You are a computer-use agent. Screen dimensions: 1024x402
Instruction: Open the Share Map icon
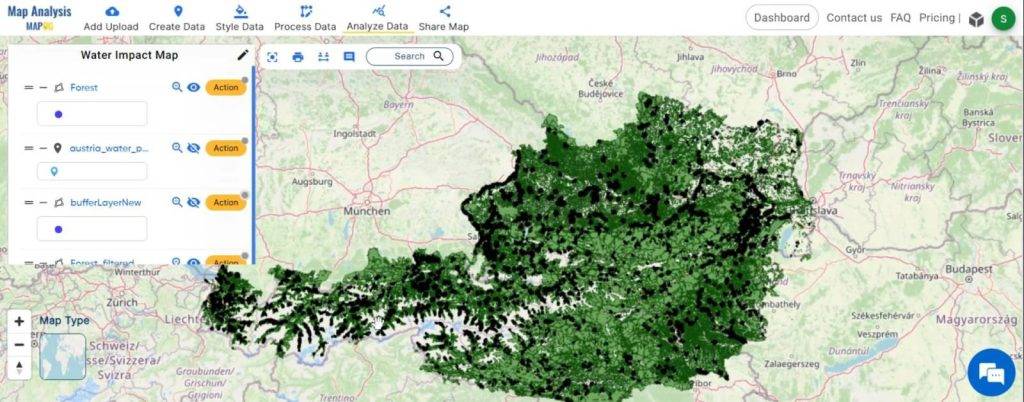(x=445, y=11)
